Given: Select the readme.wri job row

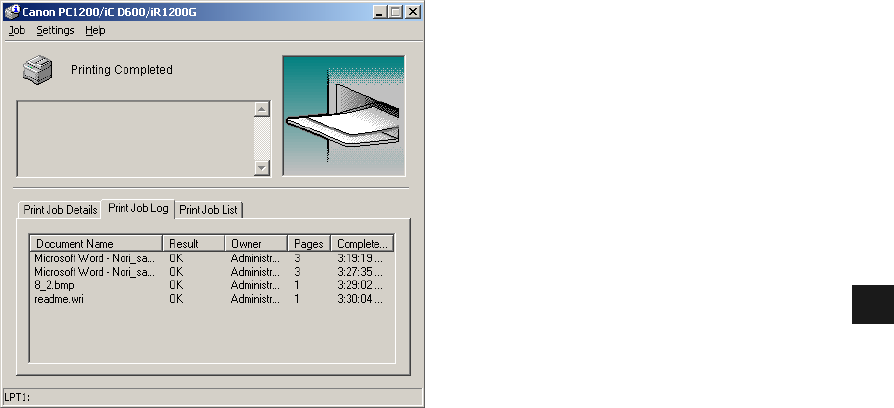Looking at the screenshot, I should coord(212,299).
